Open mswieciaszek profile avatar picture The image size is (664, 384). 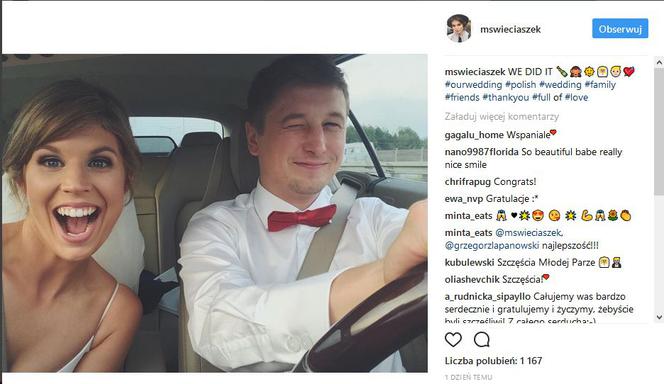(459, 28)
